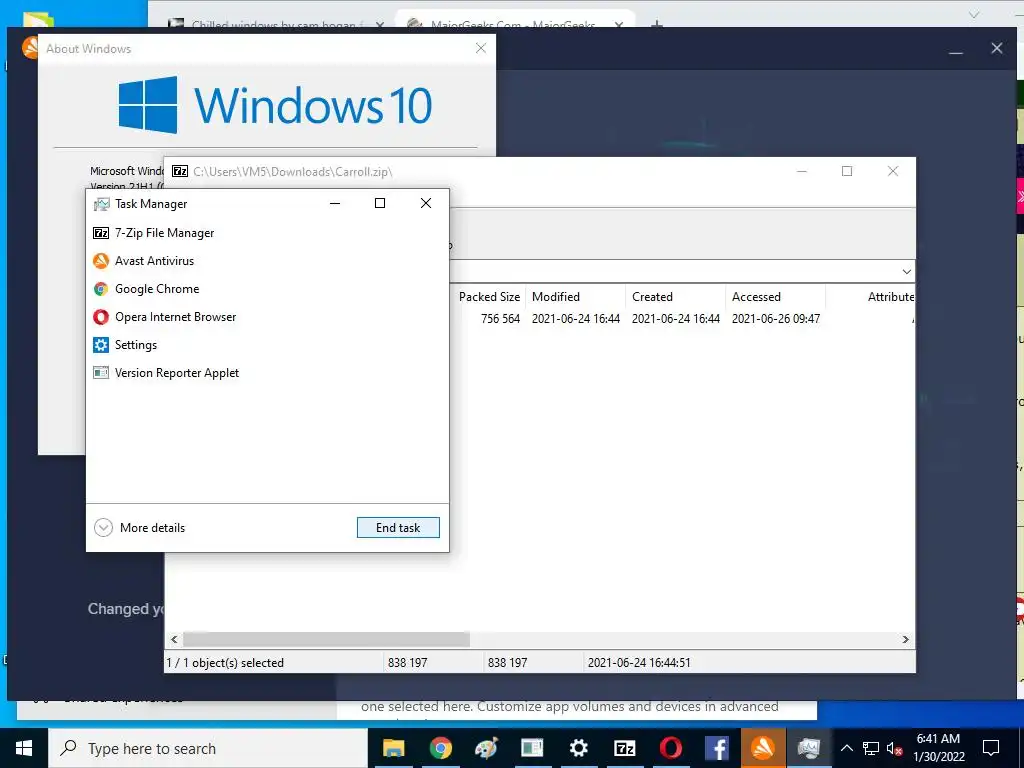
Task: Open Paint from the taskbar
Action: pyautogui.click(x=487, y=748)
